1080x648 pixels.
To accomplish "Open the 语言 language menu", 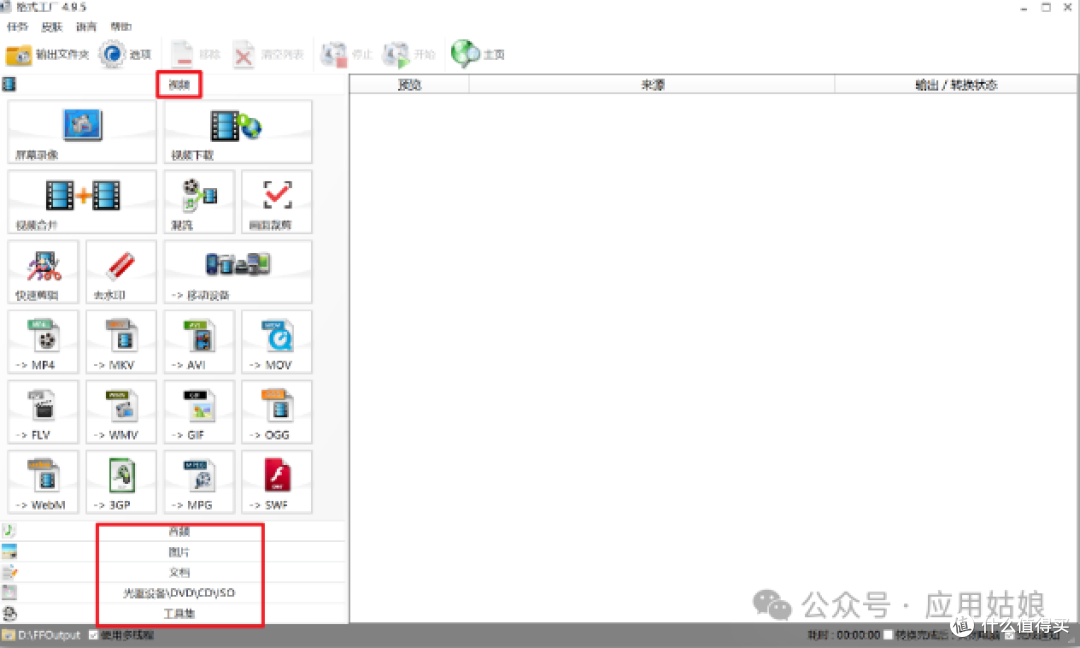I will [86, 27].
